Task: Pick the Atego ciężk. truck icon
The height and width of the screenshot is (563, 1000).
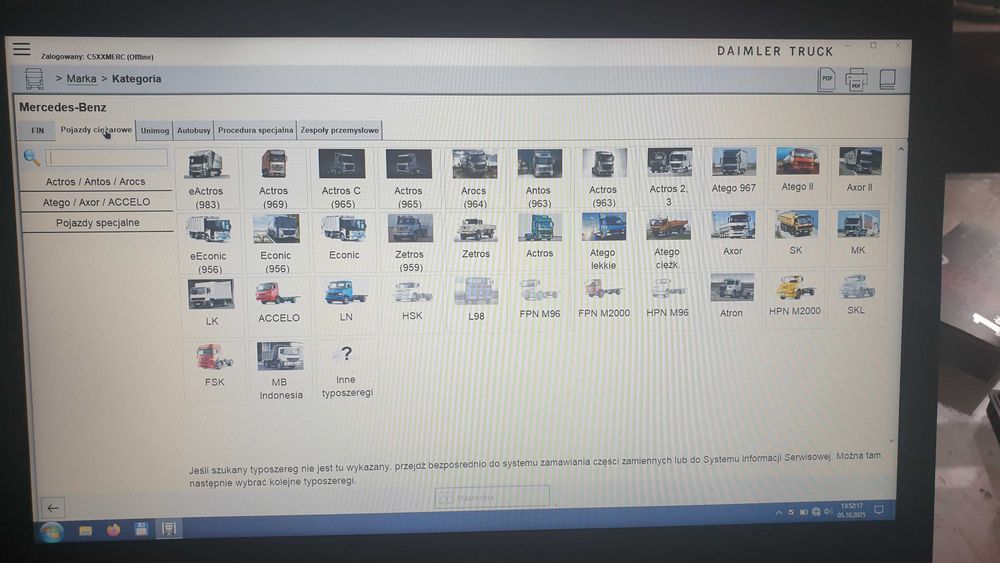Action: [668, 226]
